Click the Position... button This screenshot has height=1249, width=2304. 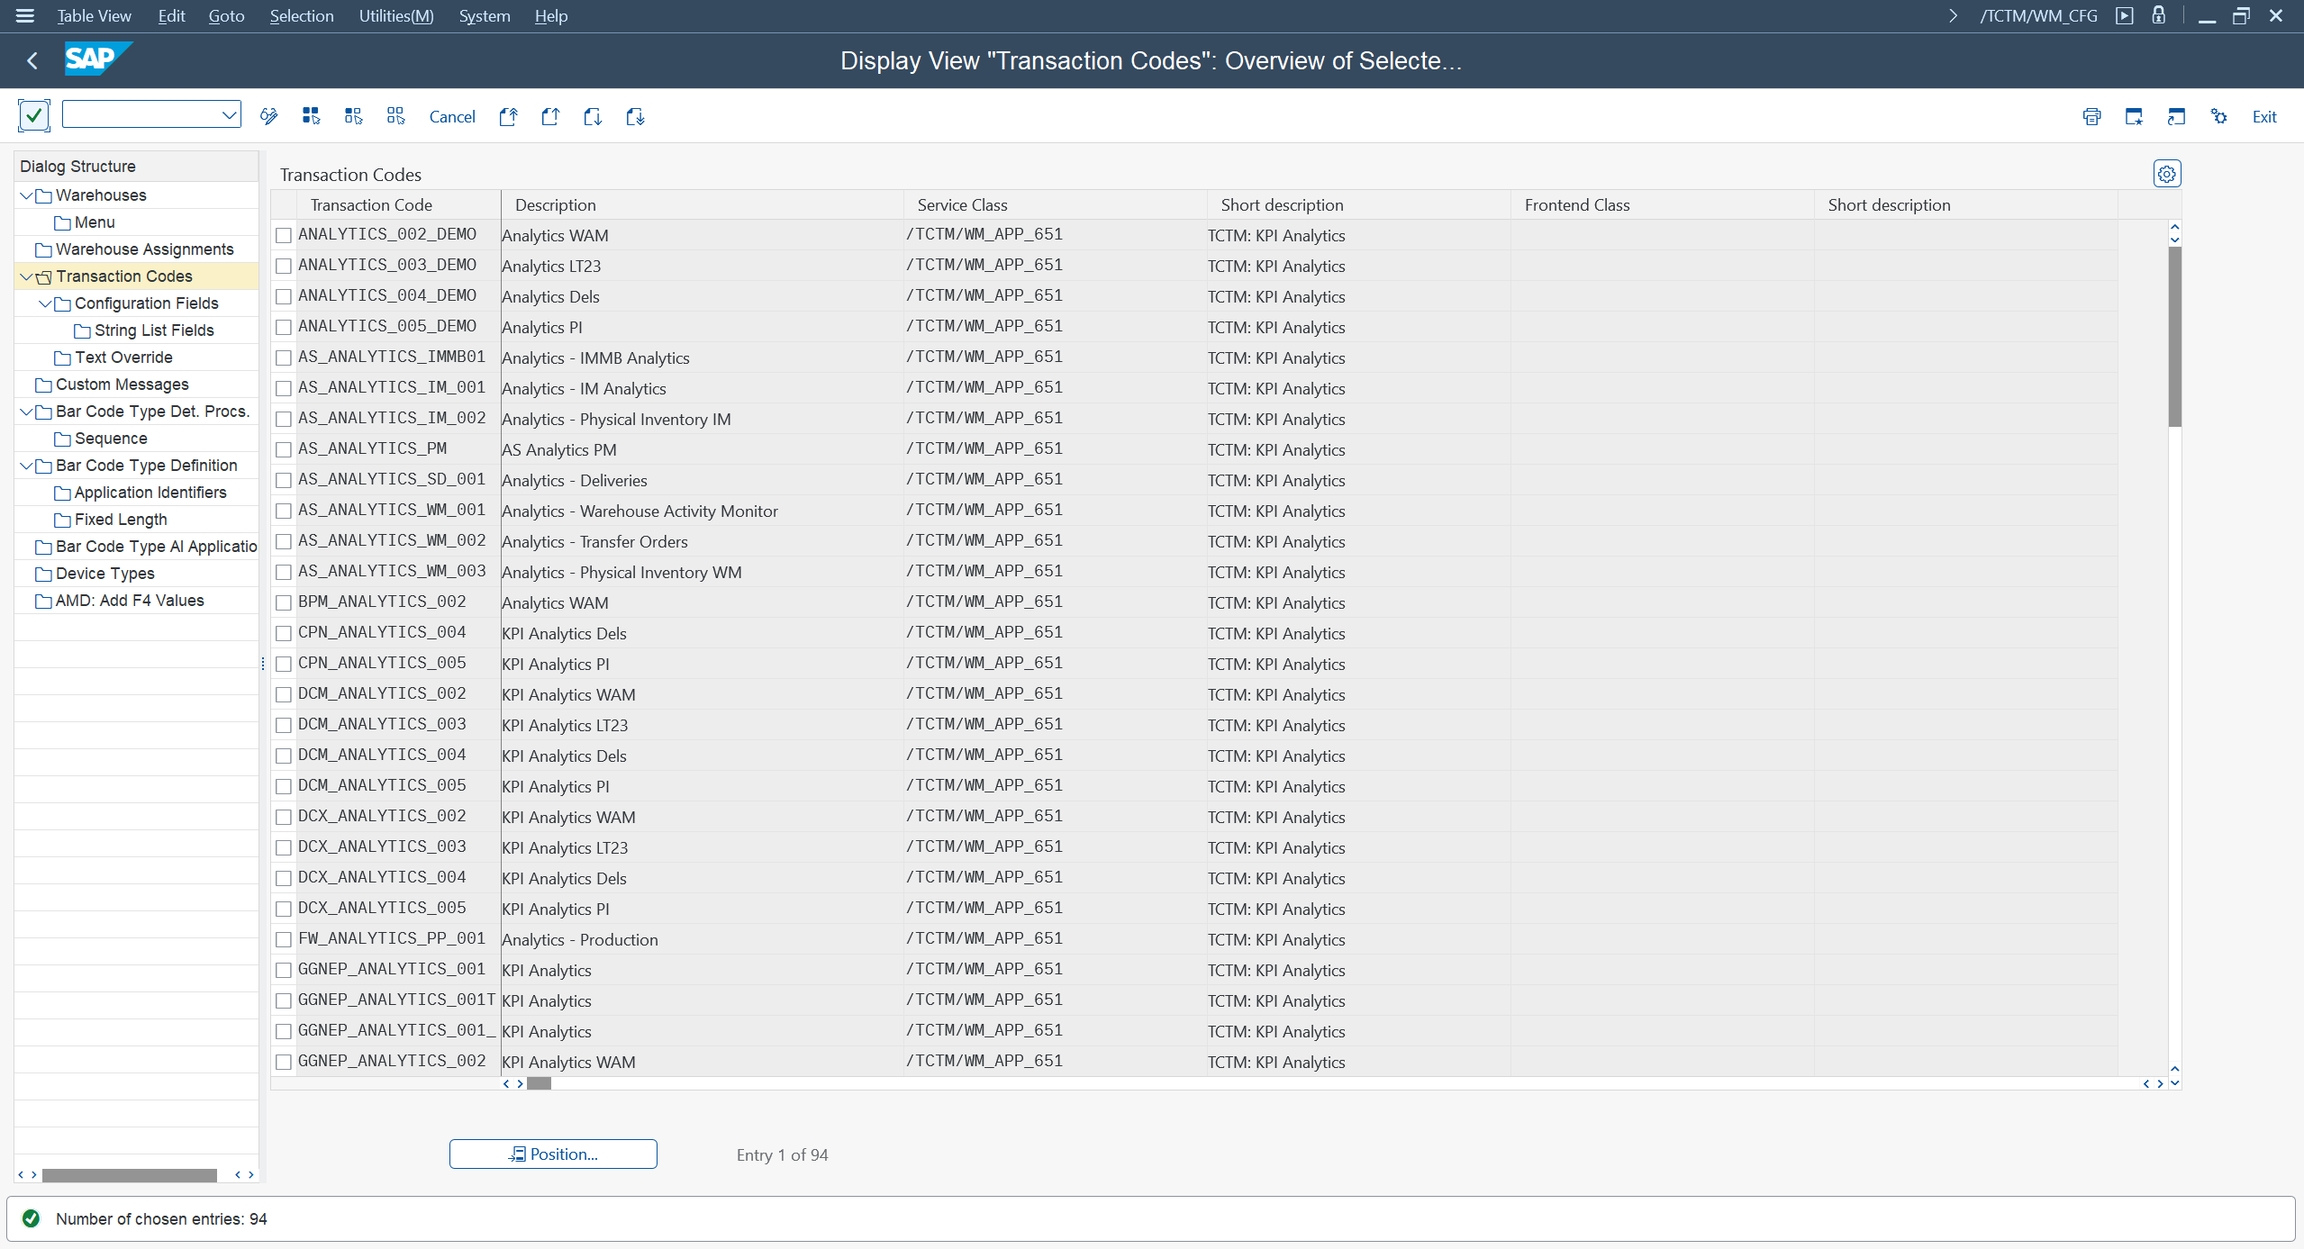(x=553, y=1154)
